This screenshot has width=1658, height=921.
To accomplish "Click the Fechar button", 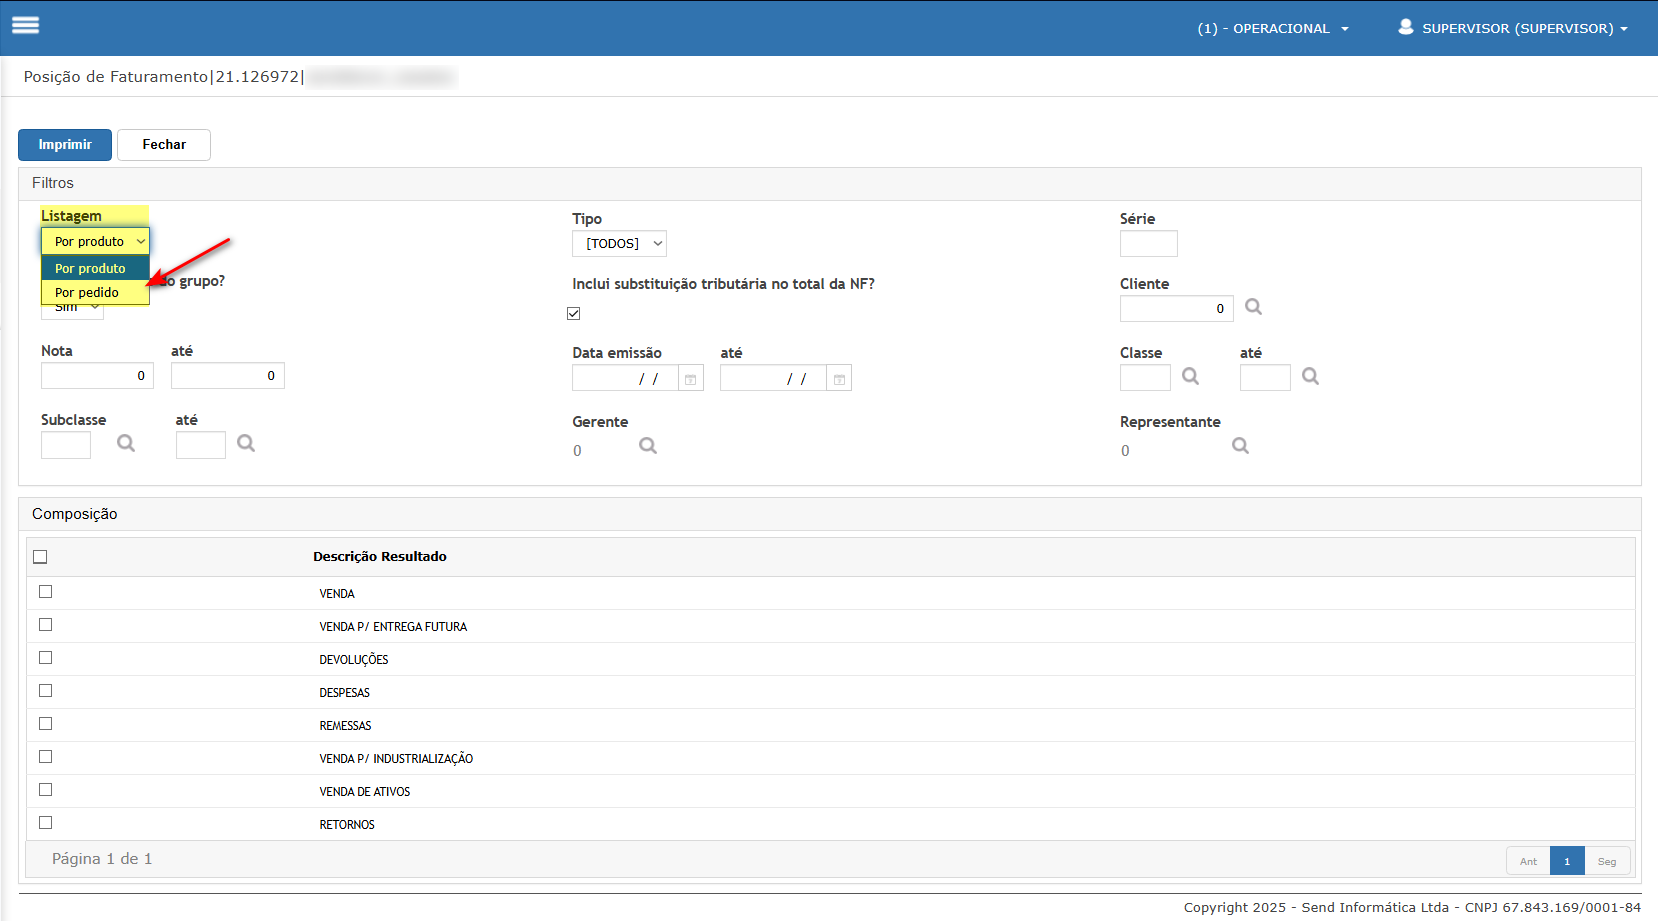I will coord(164,145).
